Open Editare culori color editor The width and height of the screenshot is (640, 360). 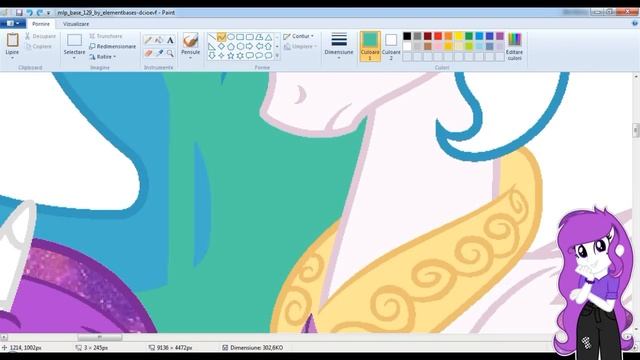pyautogui.click(x=514, y=47)
